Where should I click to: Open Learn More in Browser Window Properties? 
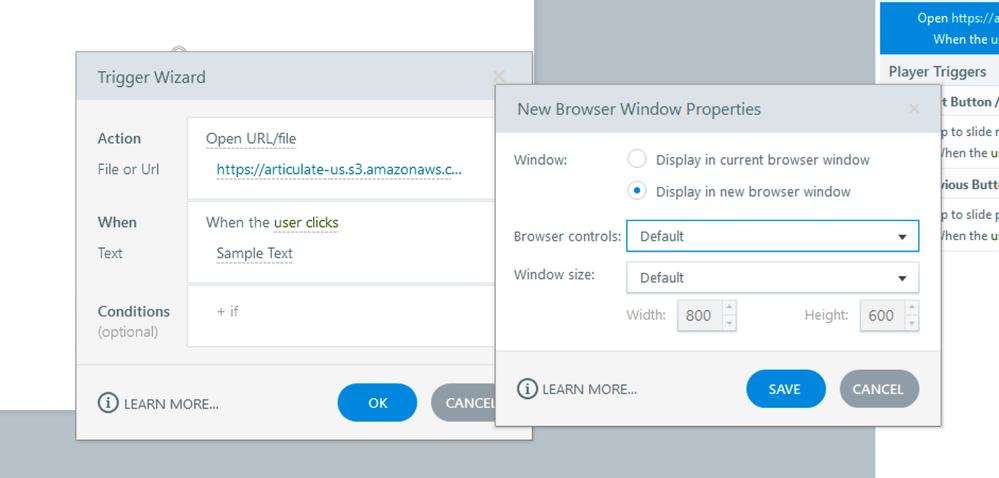589,390
